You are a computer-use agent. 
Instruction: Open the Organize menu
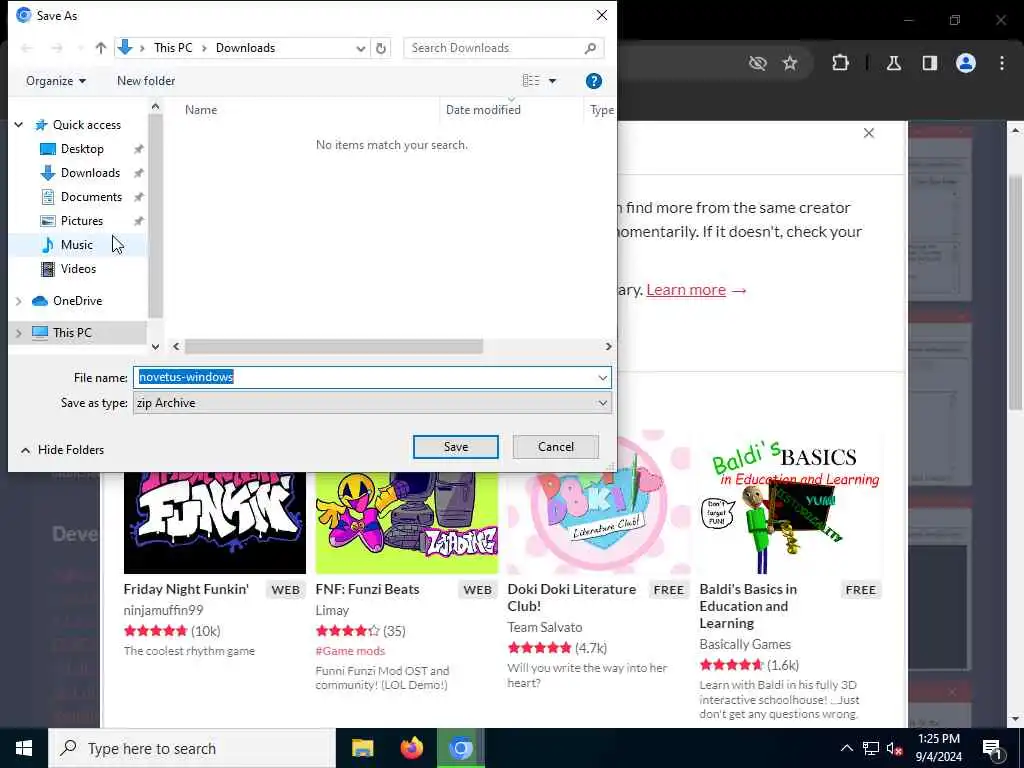tap(56, 81)
